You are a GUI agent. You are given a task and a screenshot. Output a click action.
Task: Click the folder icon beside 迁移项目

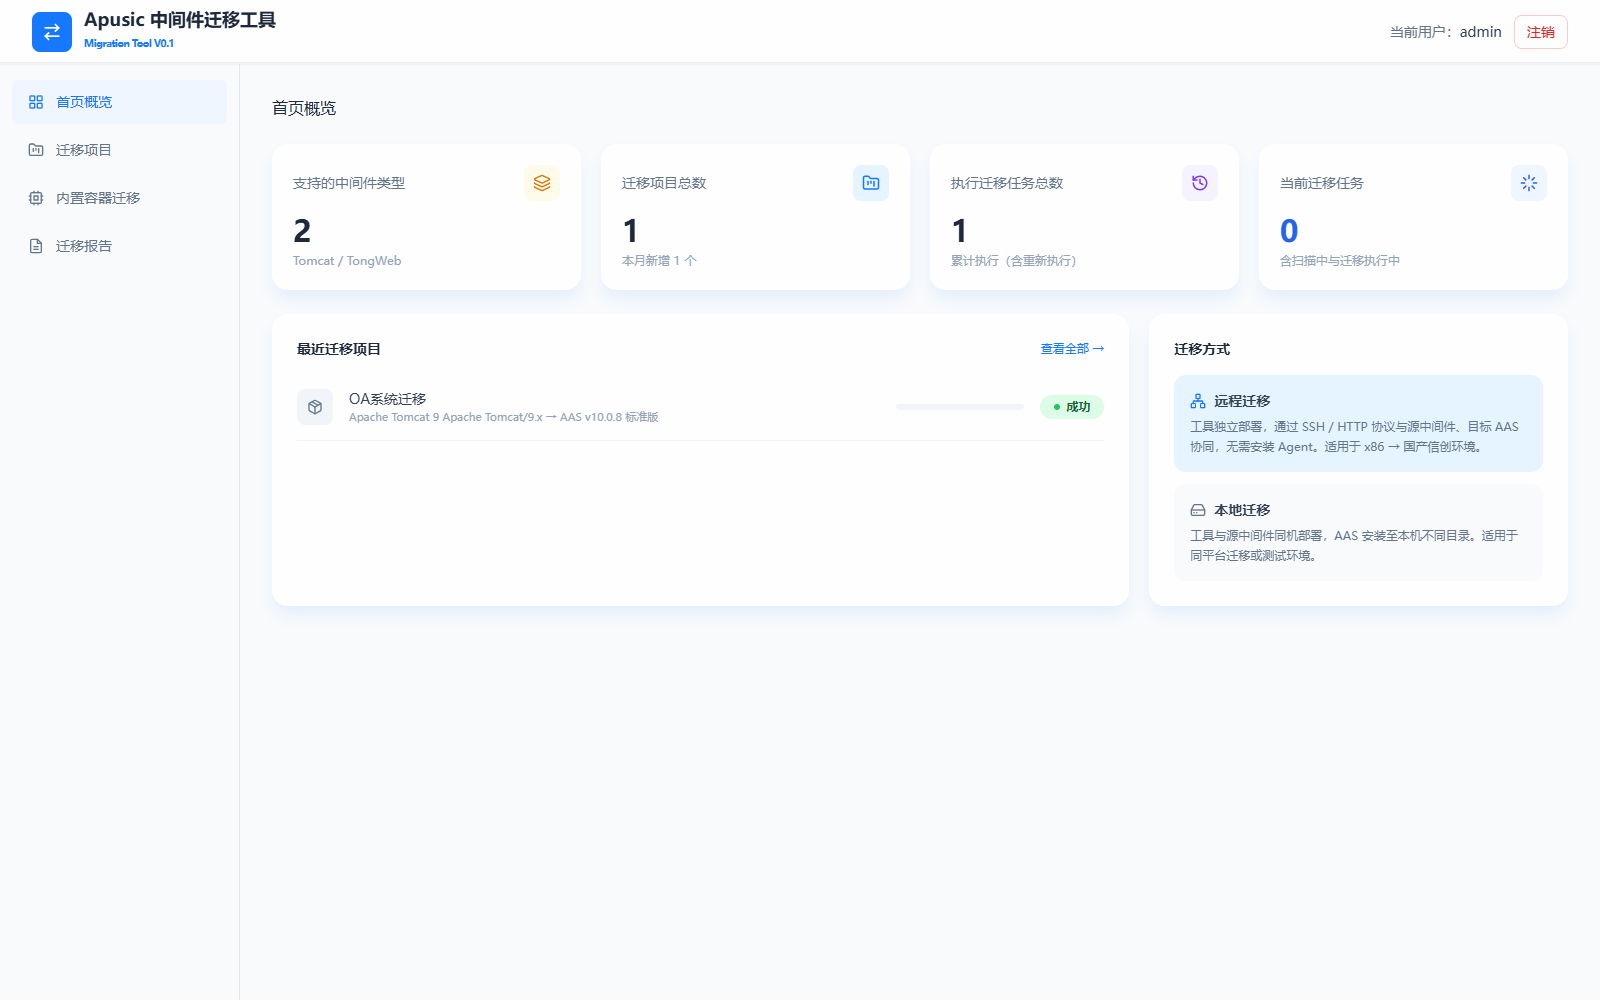[36, 150]
